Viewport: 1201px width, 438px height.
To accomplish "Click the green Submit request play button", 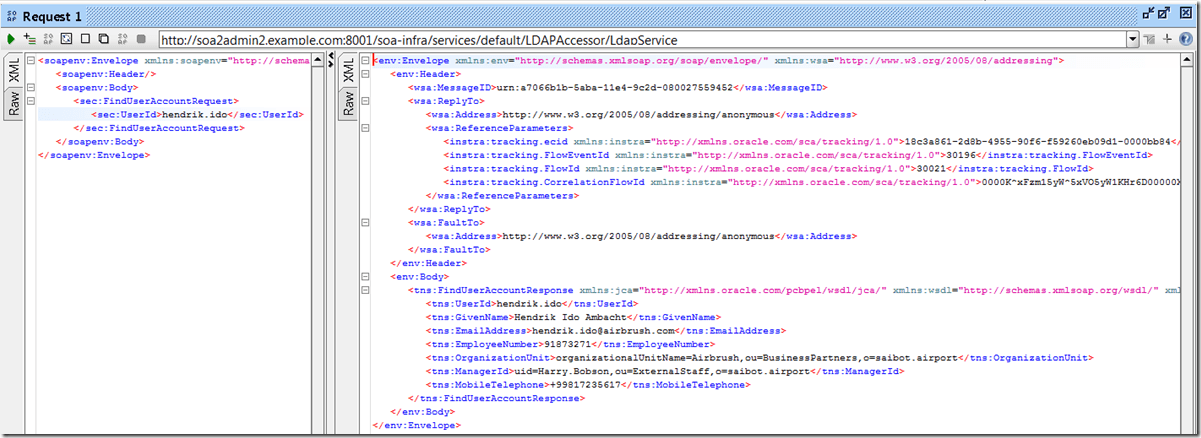I will 11,39.
